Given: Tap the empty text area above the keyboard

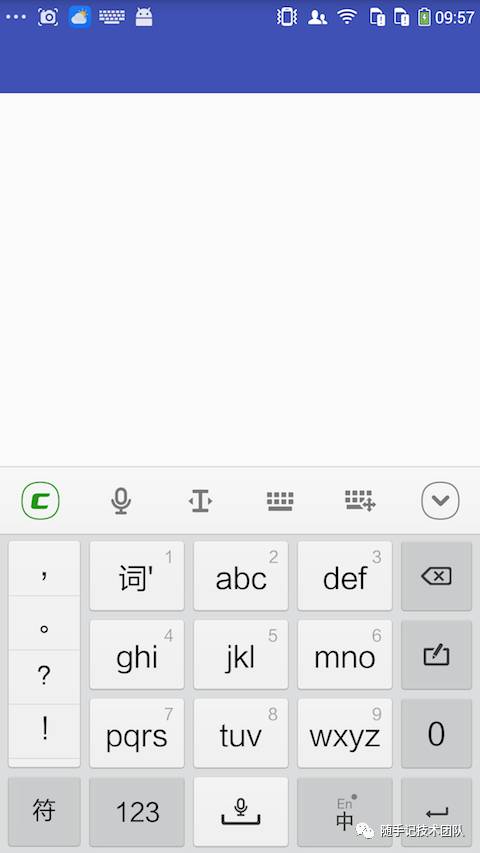Looking at the screenshot, I should click(240, 280).
